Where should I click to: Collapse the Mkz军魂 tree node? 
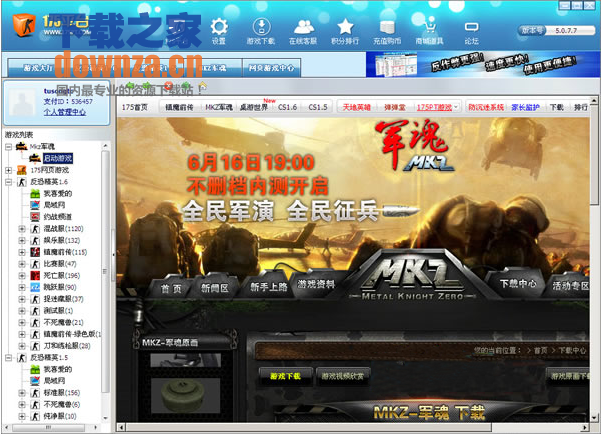[8, 146]
